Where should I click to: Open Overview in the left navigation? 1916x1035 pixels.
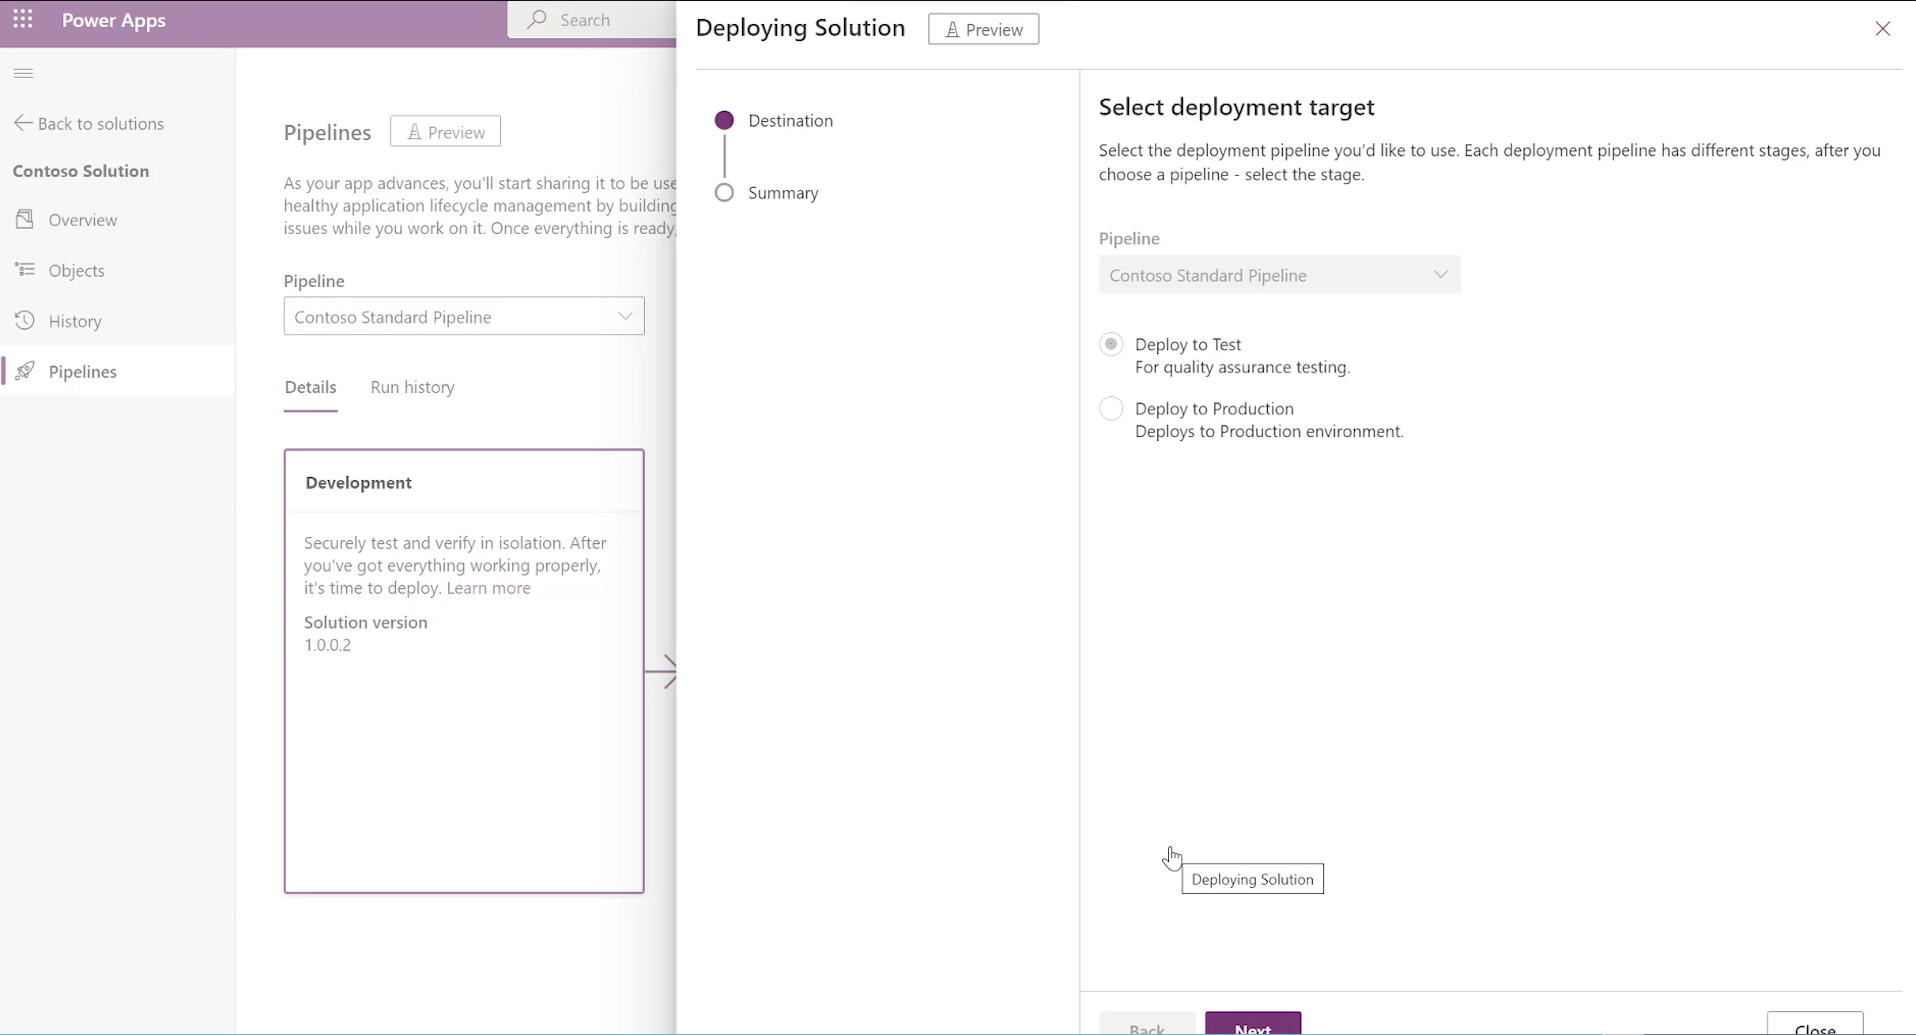[x=118, y=219]
